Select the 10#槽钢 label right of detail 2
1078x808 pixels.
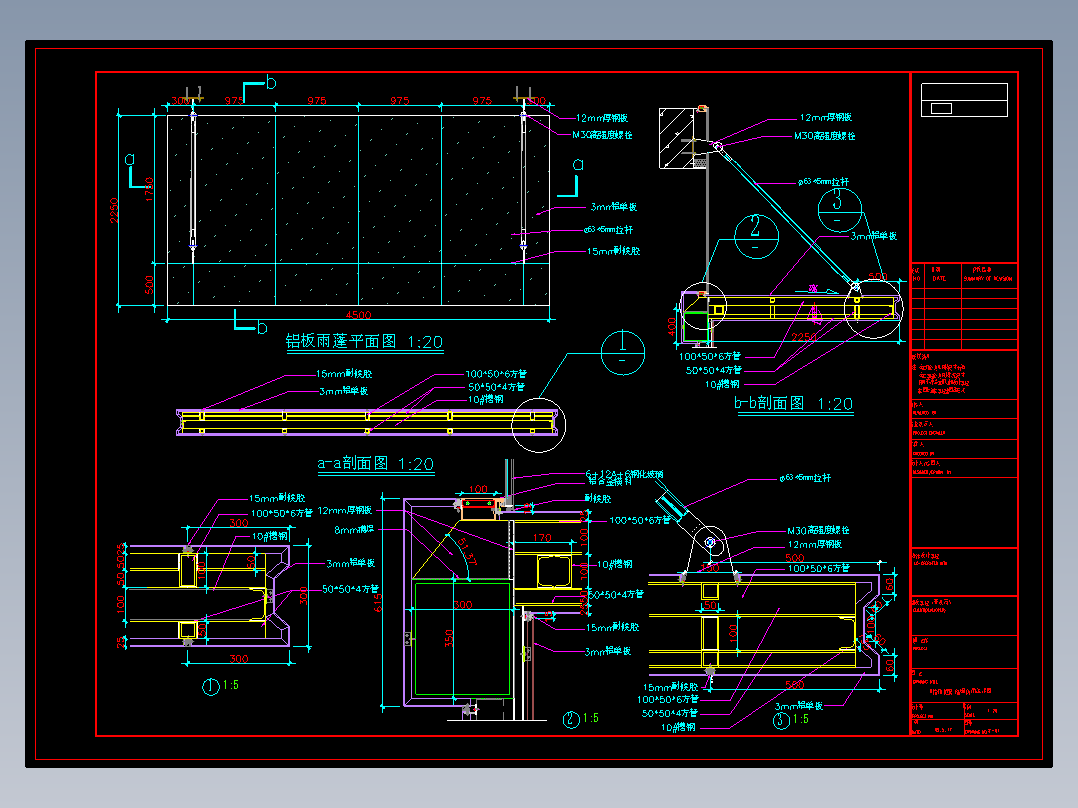tap(614, 564)
